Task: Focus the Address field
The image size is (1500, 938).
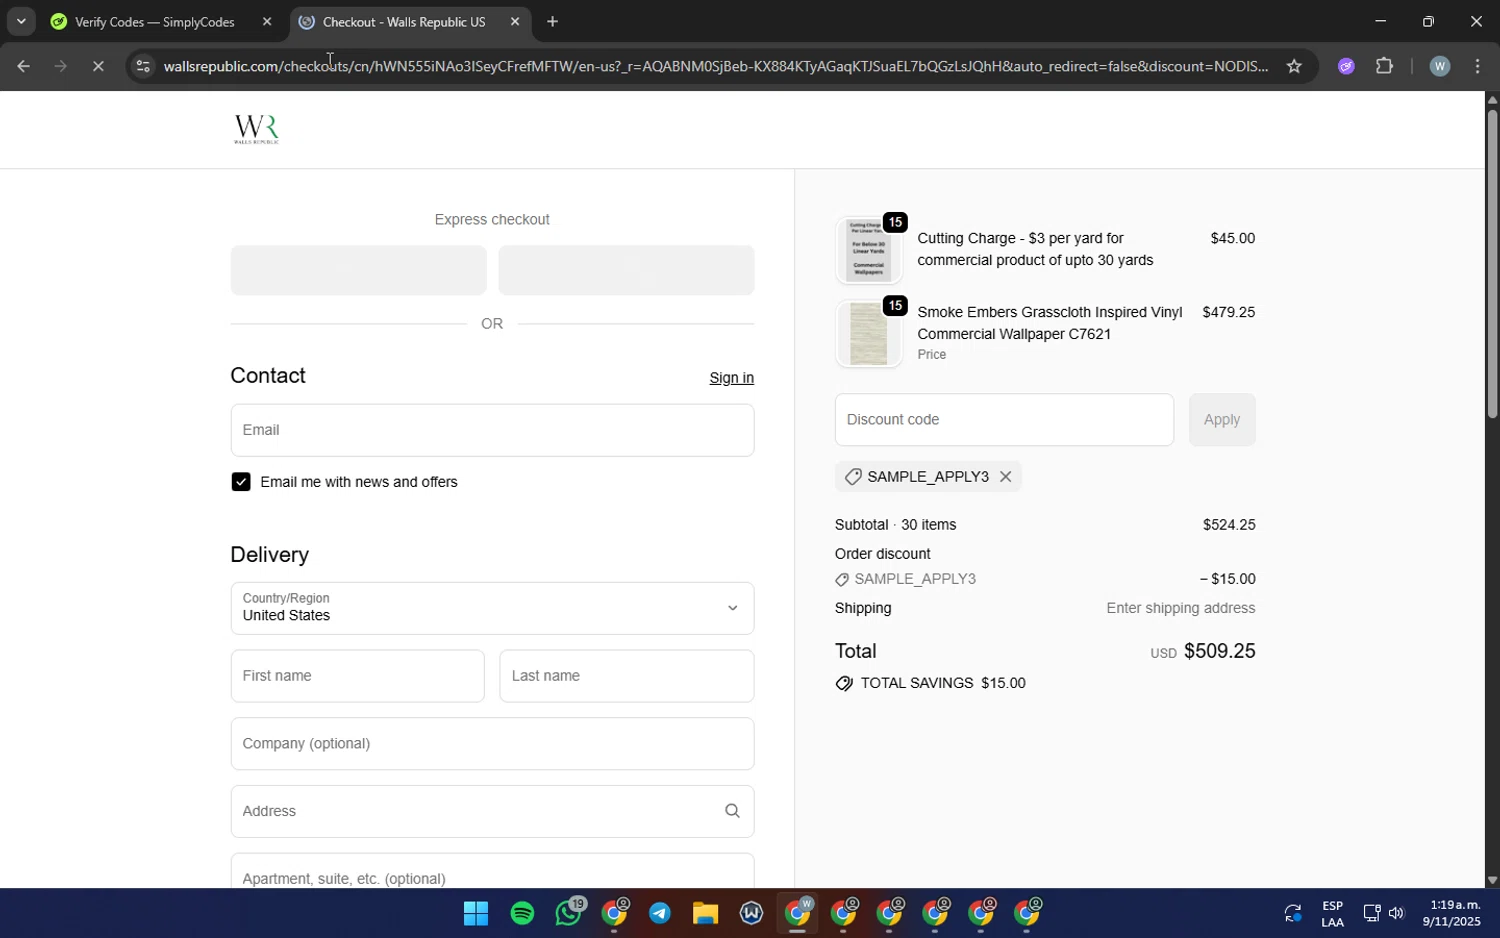Action: pos(492,811)
